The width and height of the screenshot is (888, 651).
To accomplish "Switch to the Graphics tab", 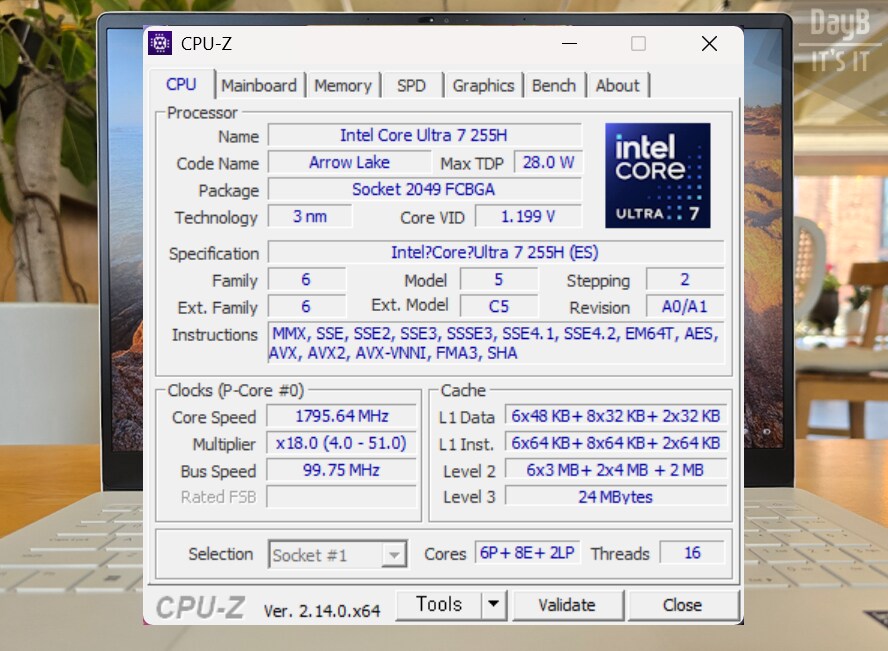I will pos(484,86).
